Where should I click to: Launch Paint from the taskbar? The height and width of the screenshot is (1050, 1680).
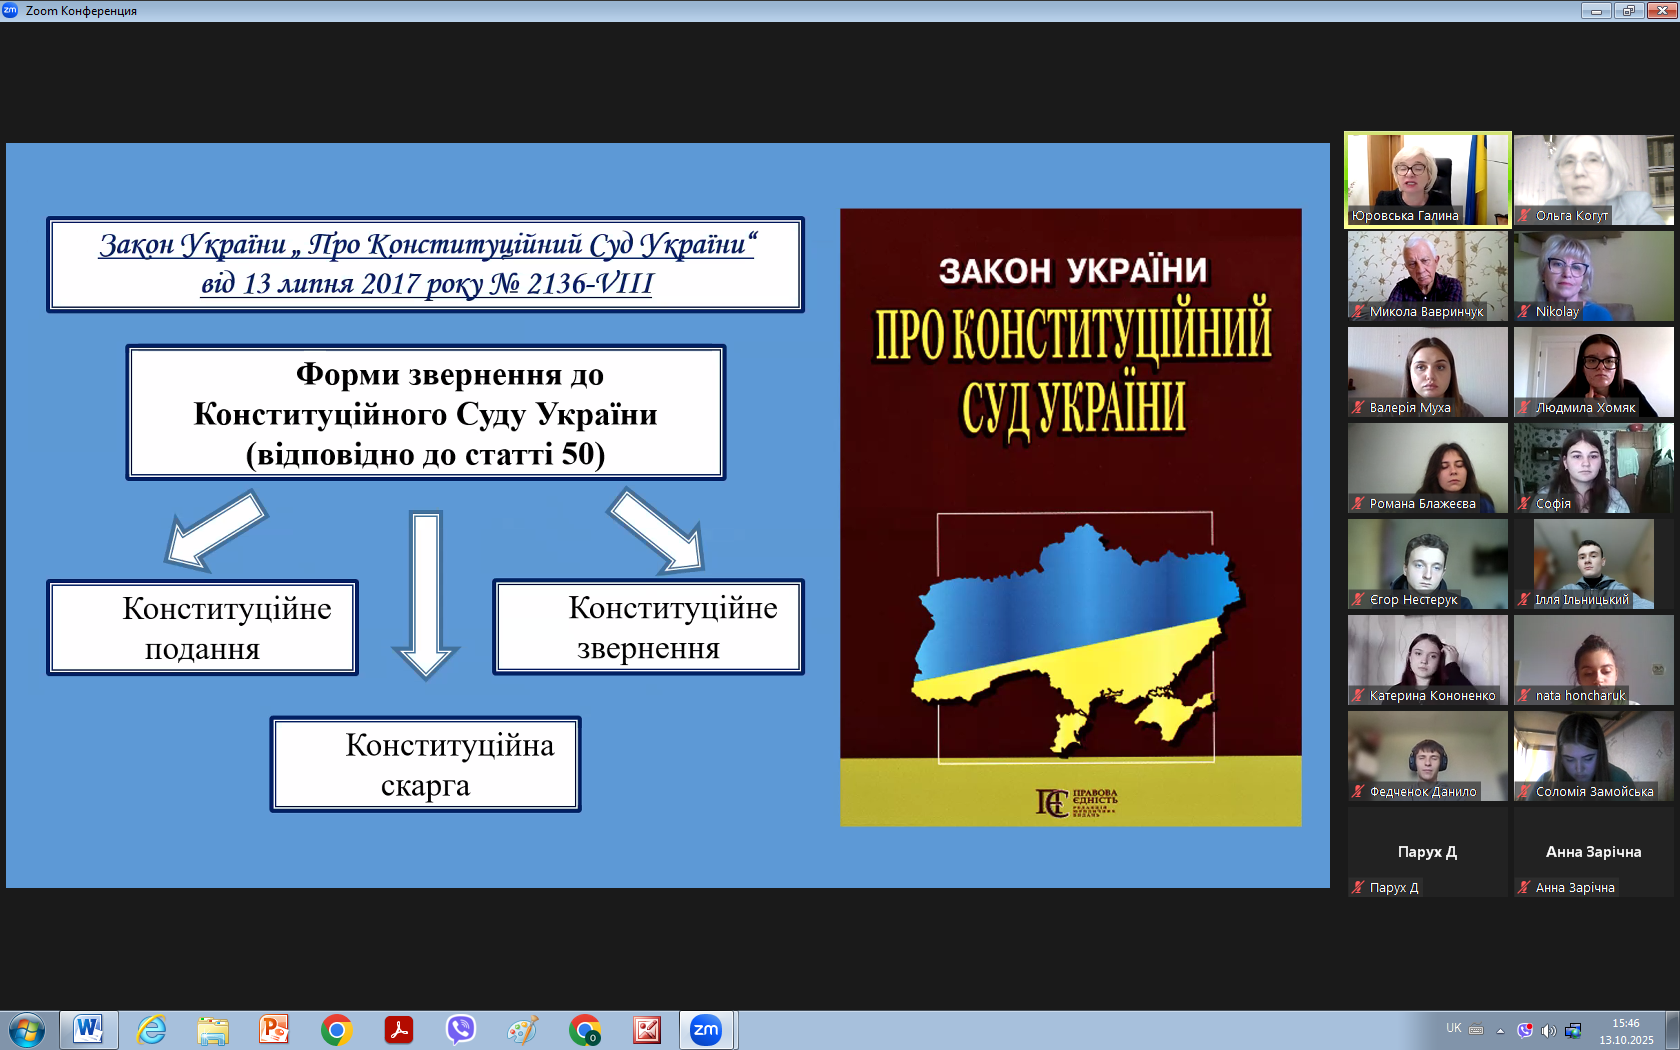point(522,1029)
